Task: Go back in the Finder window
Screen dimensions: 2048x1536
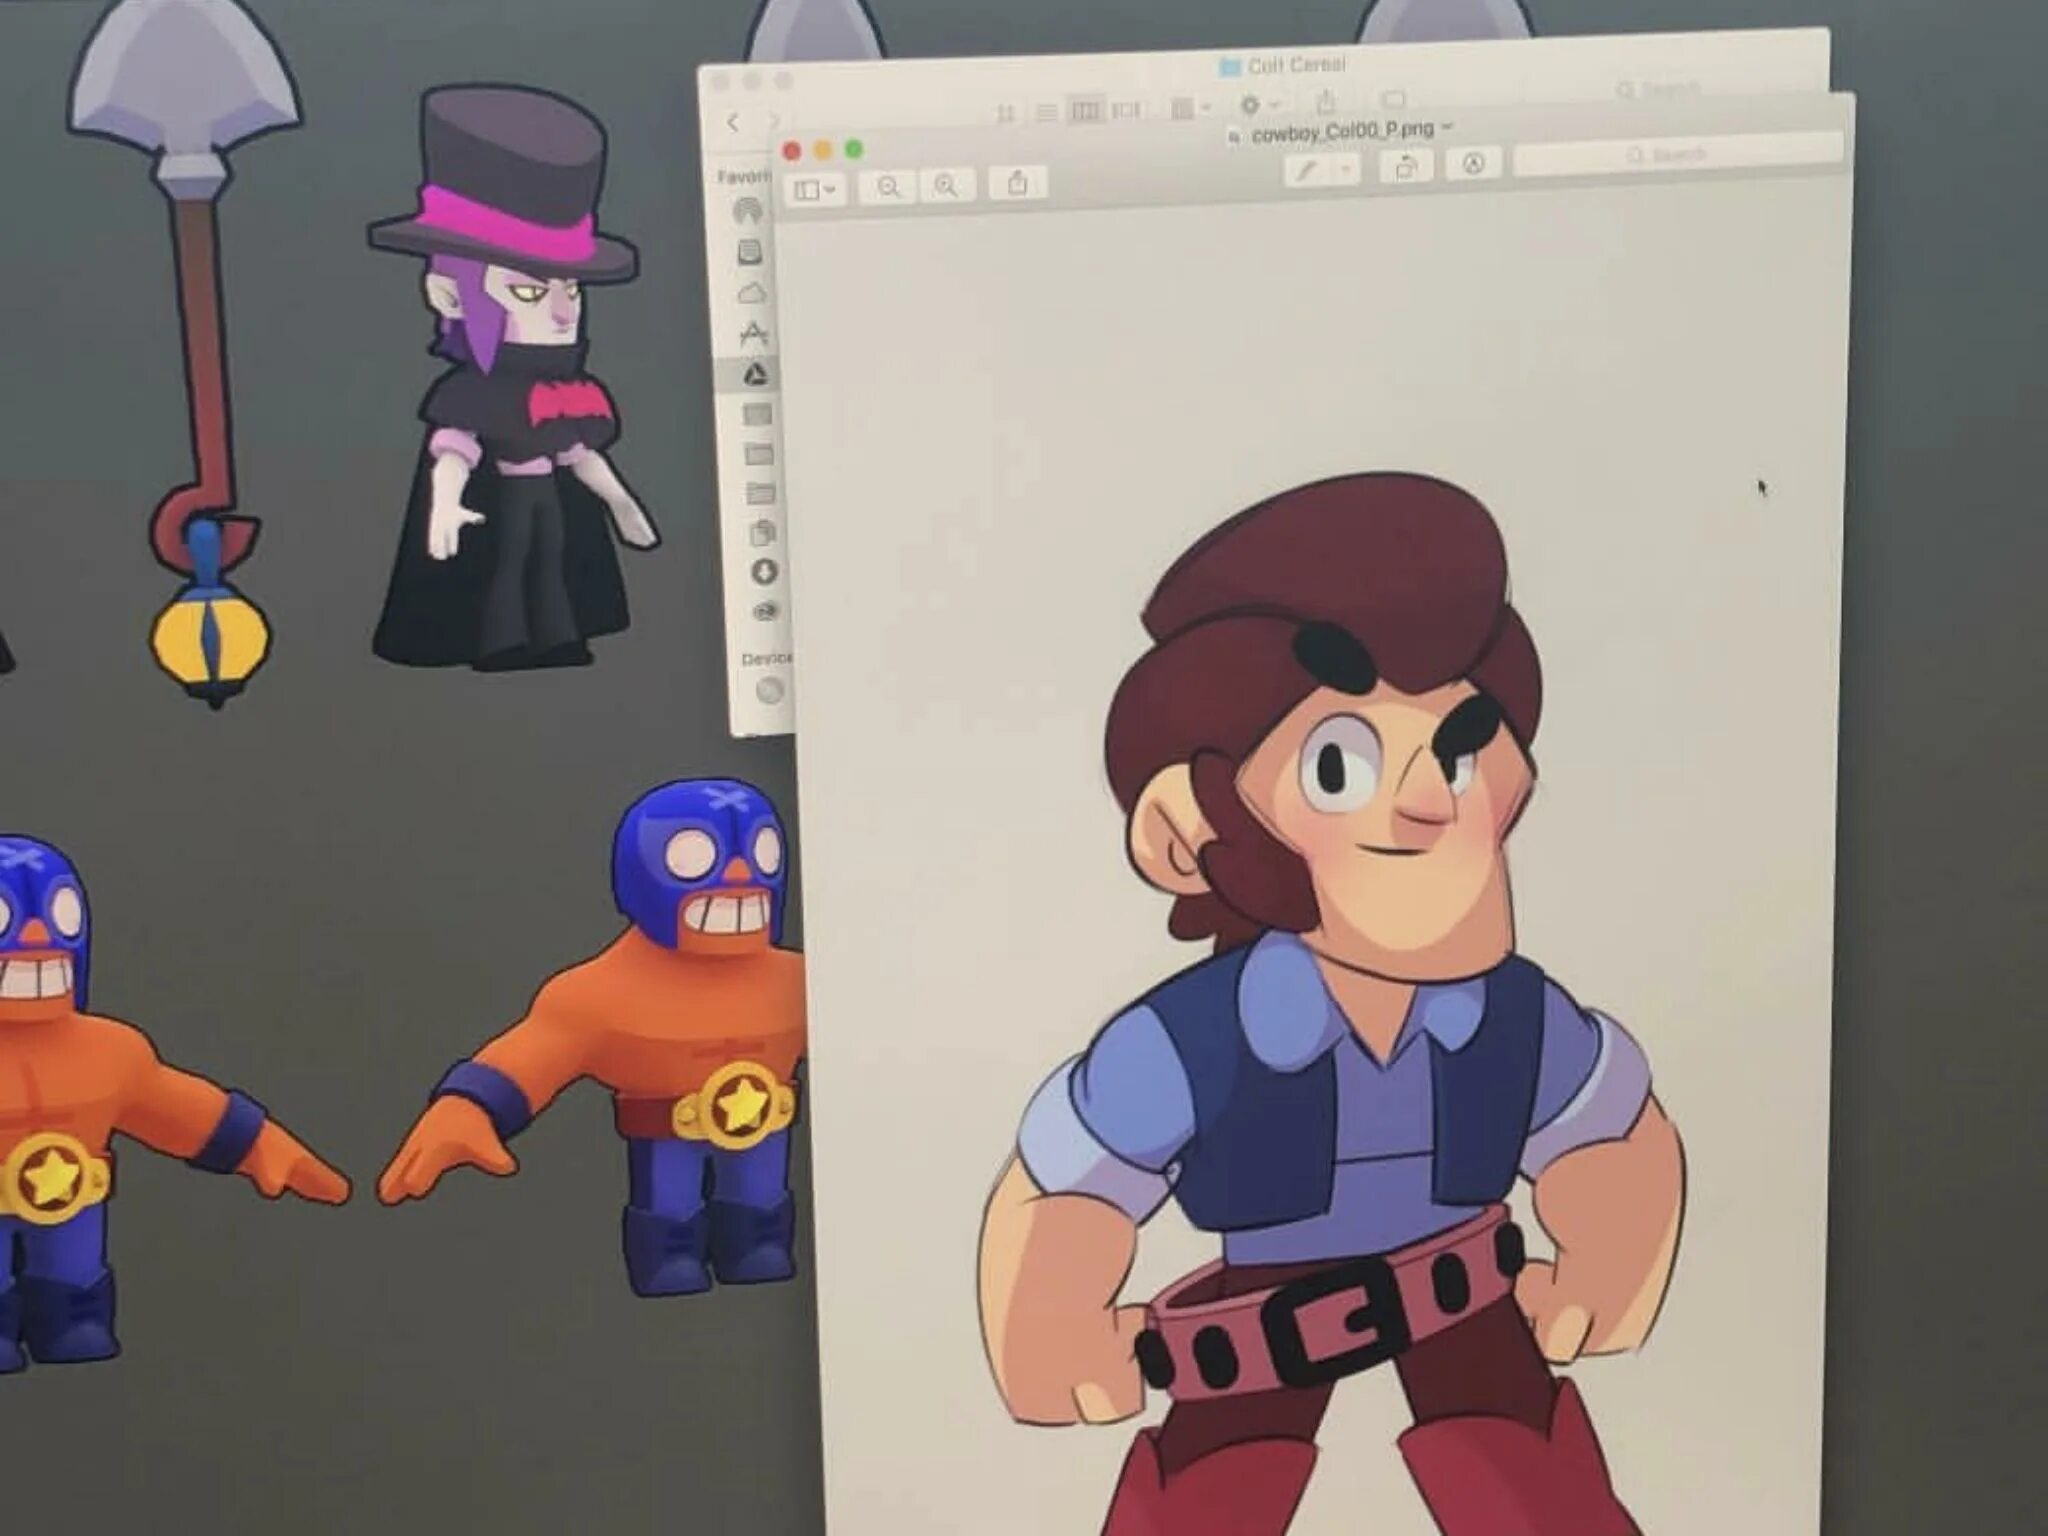Action: tap(733, 123)
